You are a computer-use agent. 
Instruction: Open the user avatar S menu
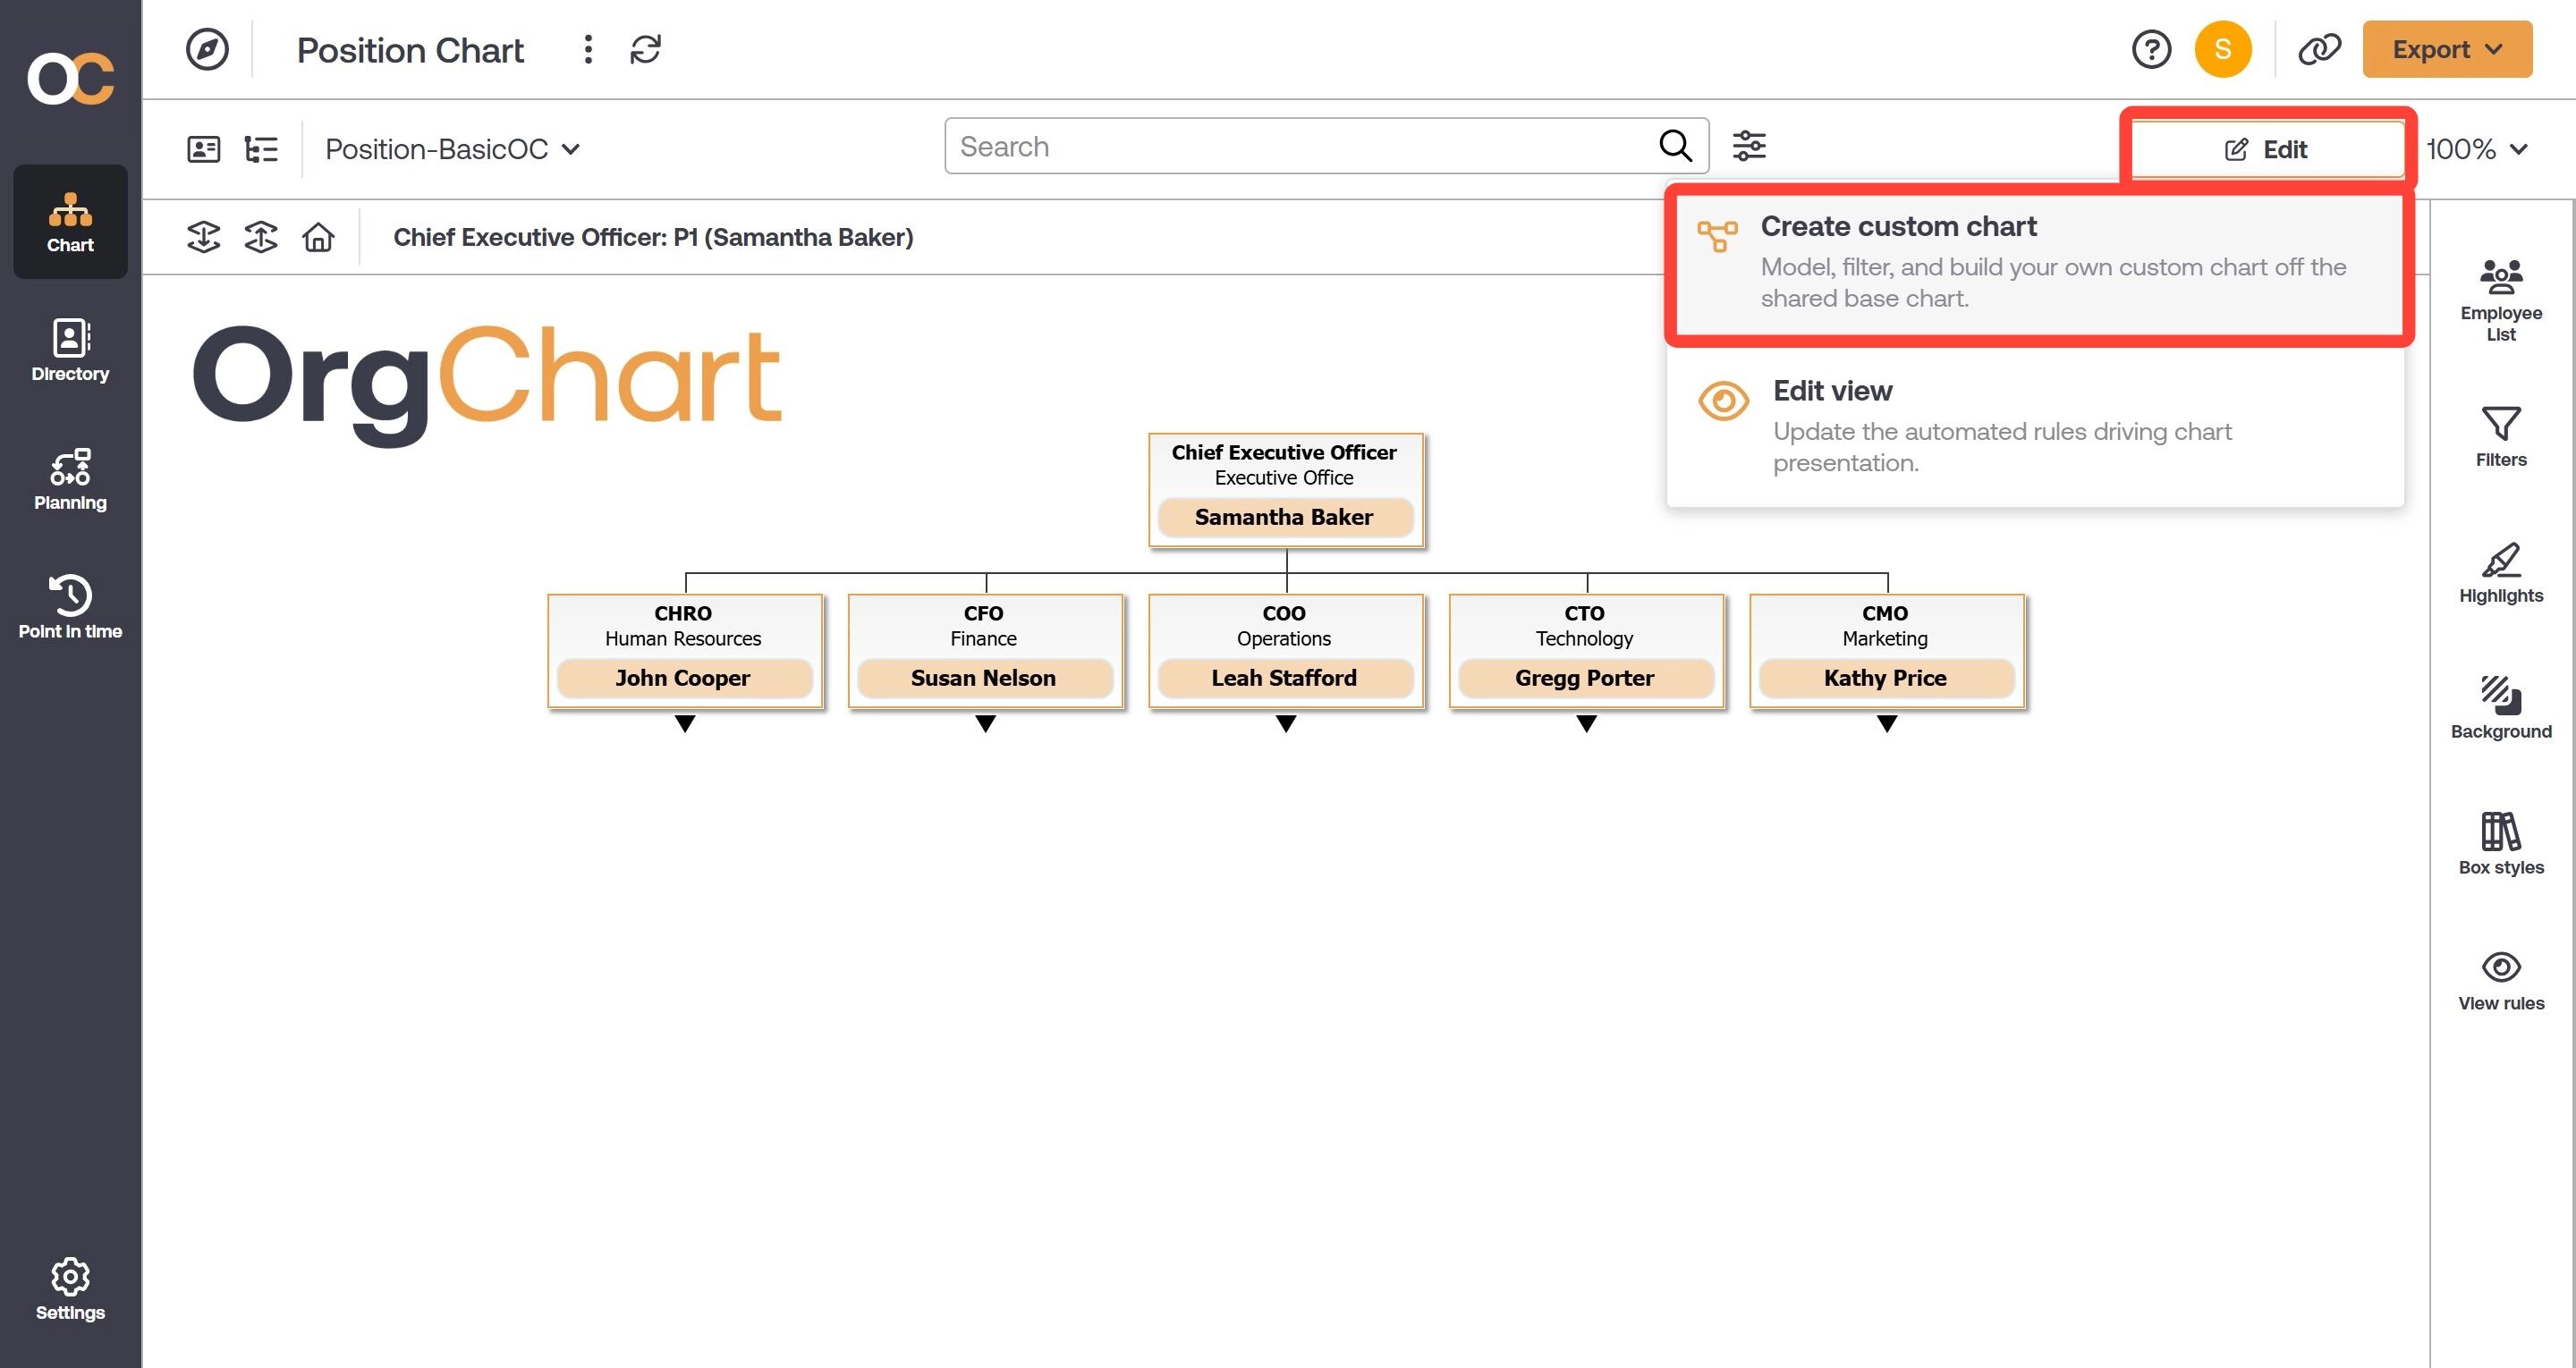click(2223, 49)
